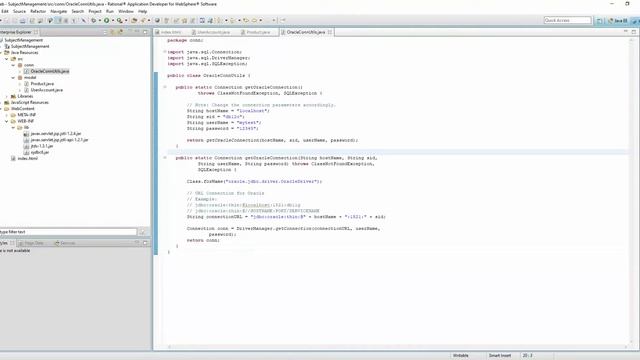Collapse the imports fold marker
Image resolution: width=640 pixels, height=360 pixels.
165,52
